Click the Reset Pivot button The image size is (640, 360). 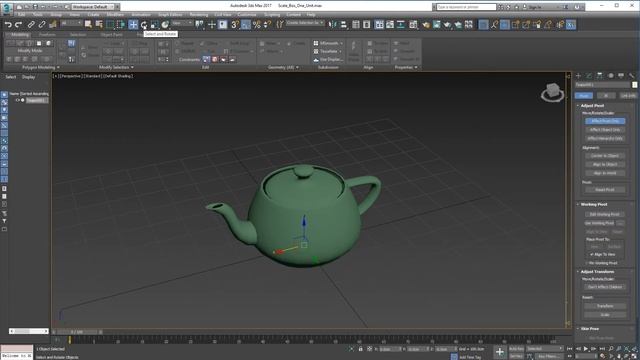tap(605, 190)
